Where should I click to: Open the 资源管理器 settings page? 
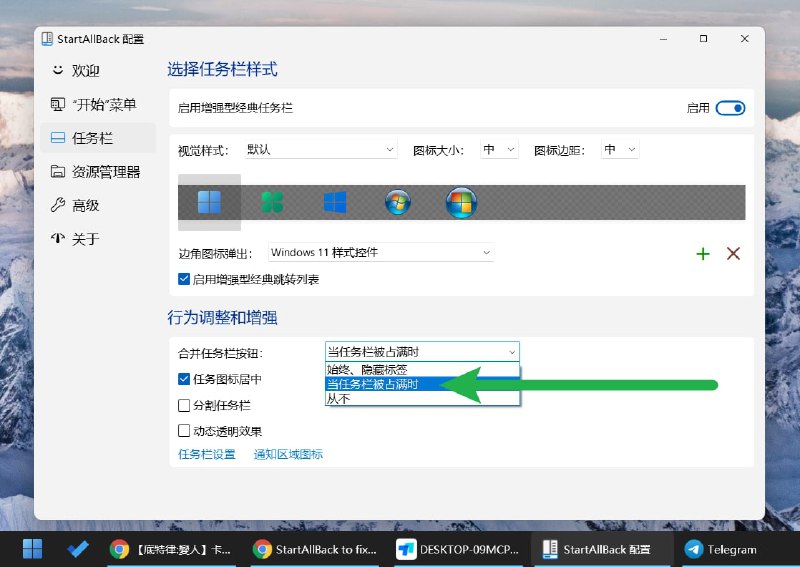(x=98, y=171)
